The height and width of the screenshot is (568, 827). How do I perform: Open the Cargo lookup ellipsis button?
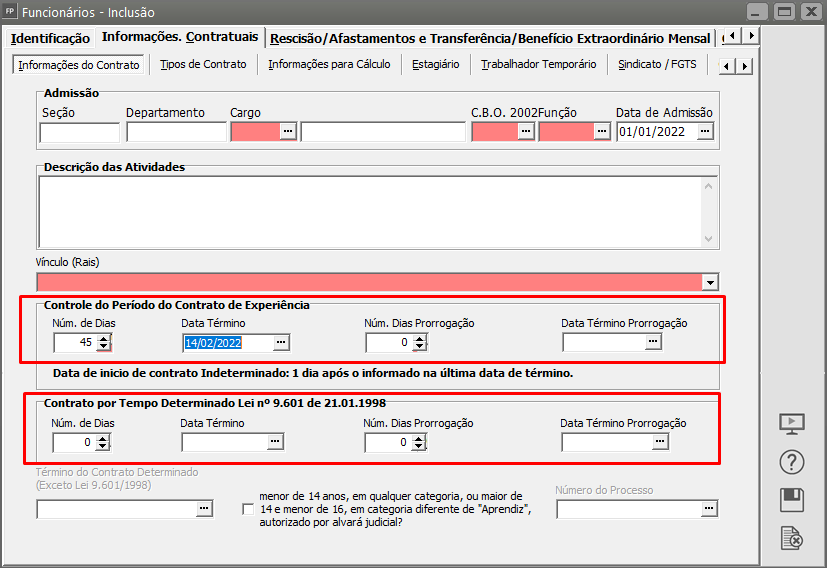point(288,131)
